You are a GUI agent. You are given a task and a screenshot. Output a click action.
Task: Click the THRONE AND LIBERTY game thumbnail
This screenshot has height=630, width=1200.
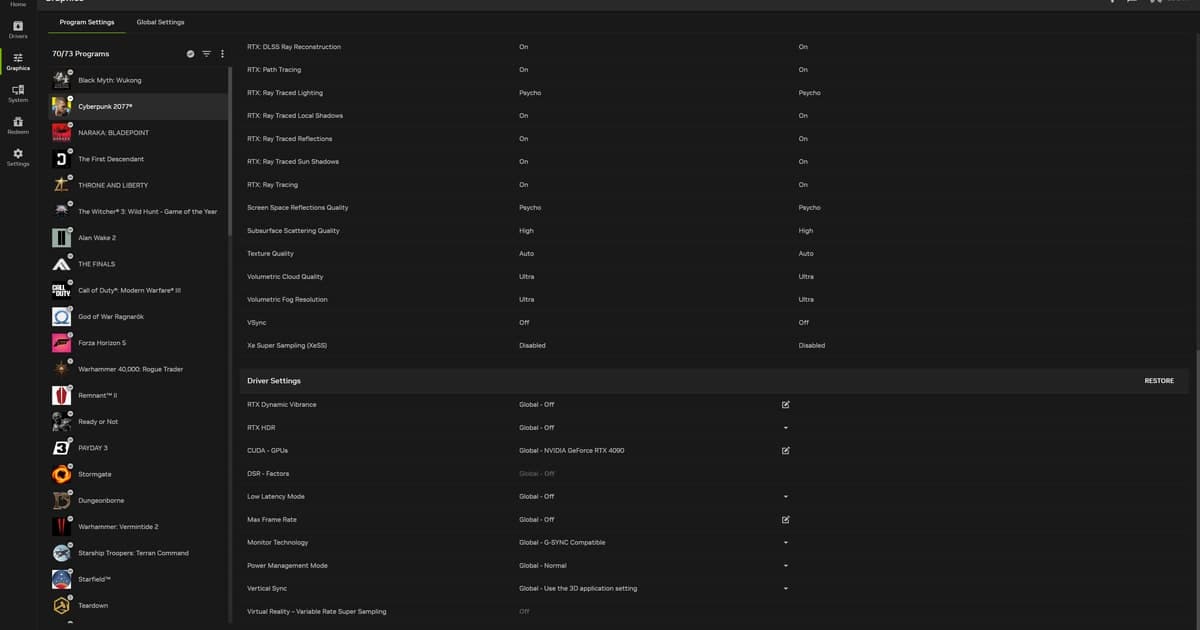[x=61, y=185]
